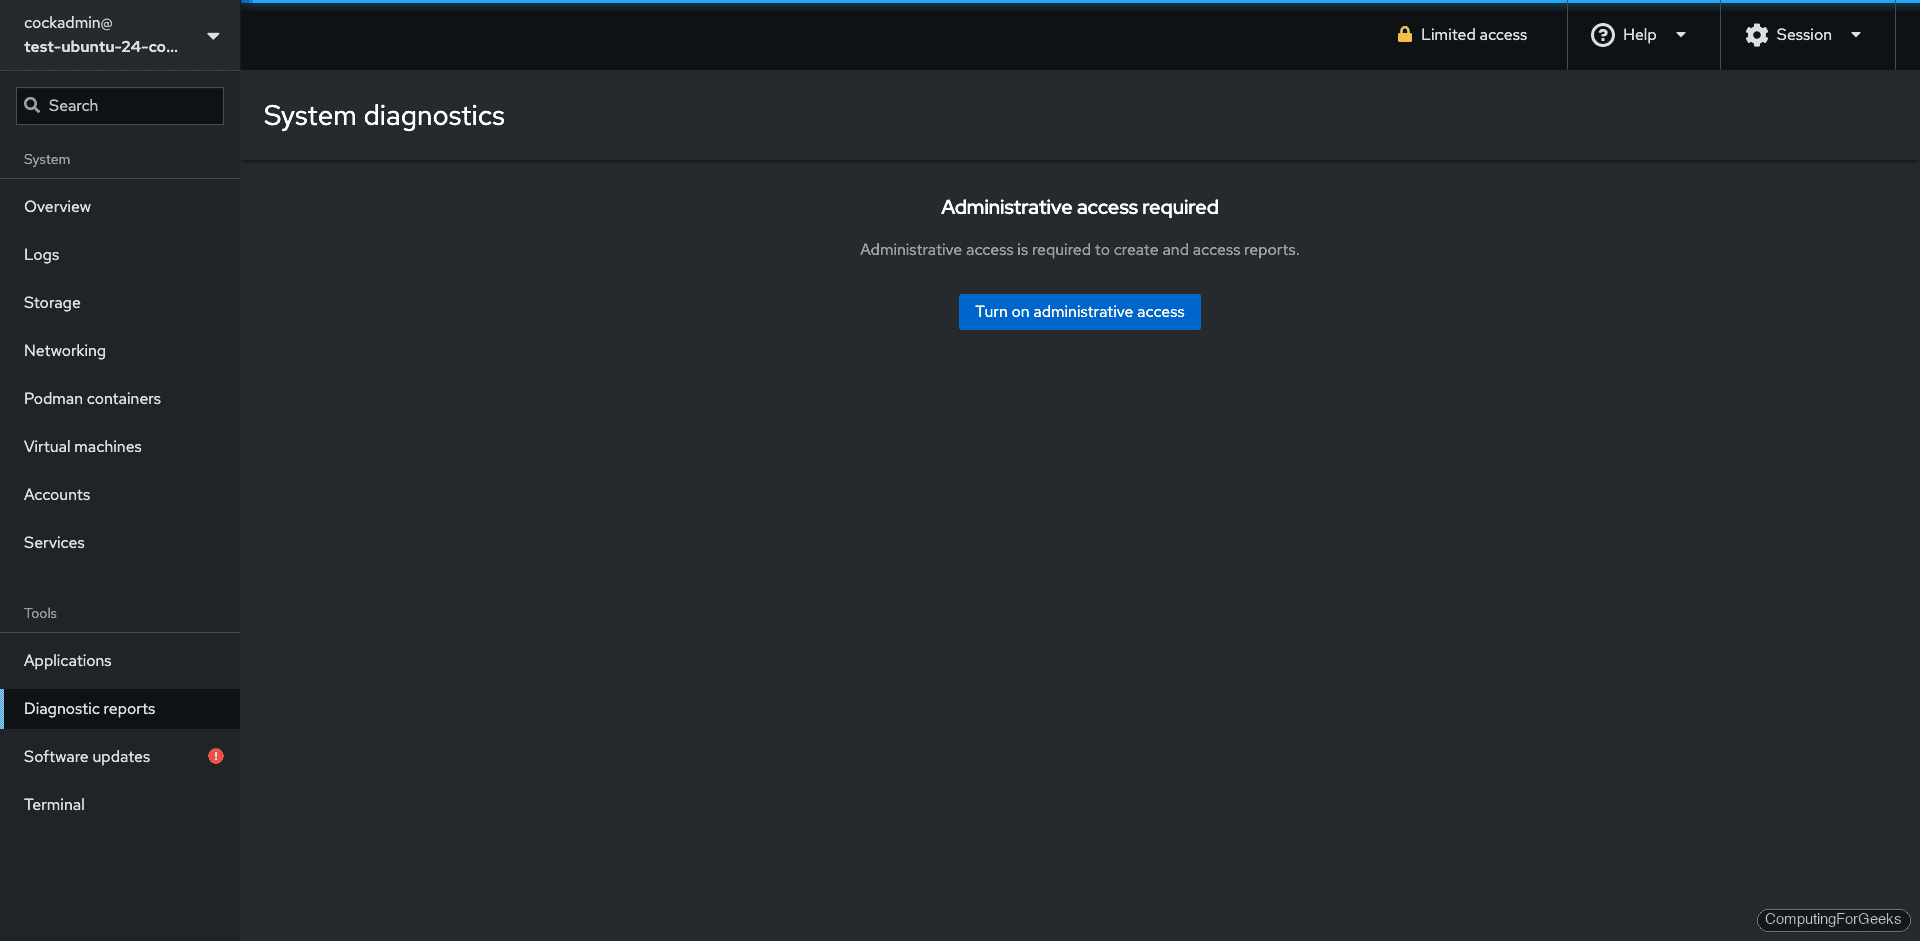1920x941 pixels.
Task: Click the search magnifier icon in sidebar
Action: point(32,105)
